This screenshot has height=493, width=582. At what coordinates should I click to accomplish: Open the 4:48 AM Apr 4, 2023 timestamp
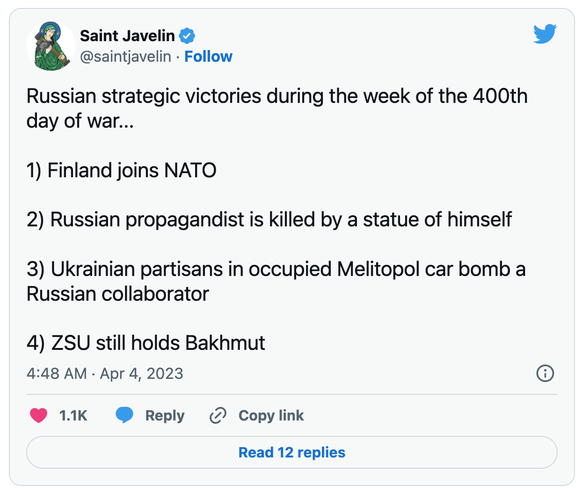tap(105, 373)
